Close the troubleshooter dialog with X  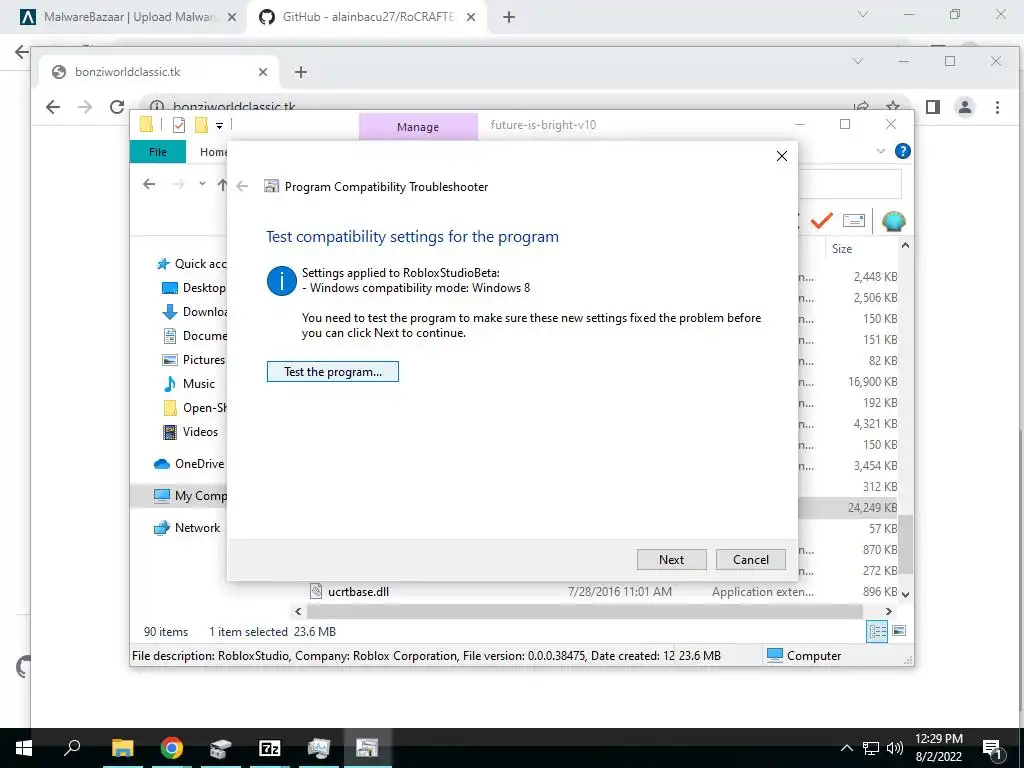pyautogui.click(x=782, y=156)
